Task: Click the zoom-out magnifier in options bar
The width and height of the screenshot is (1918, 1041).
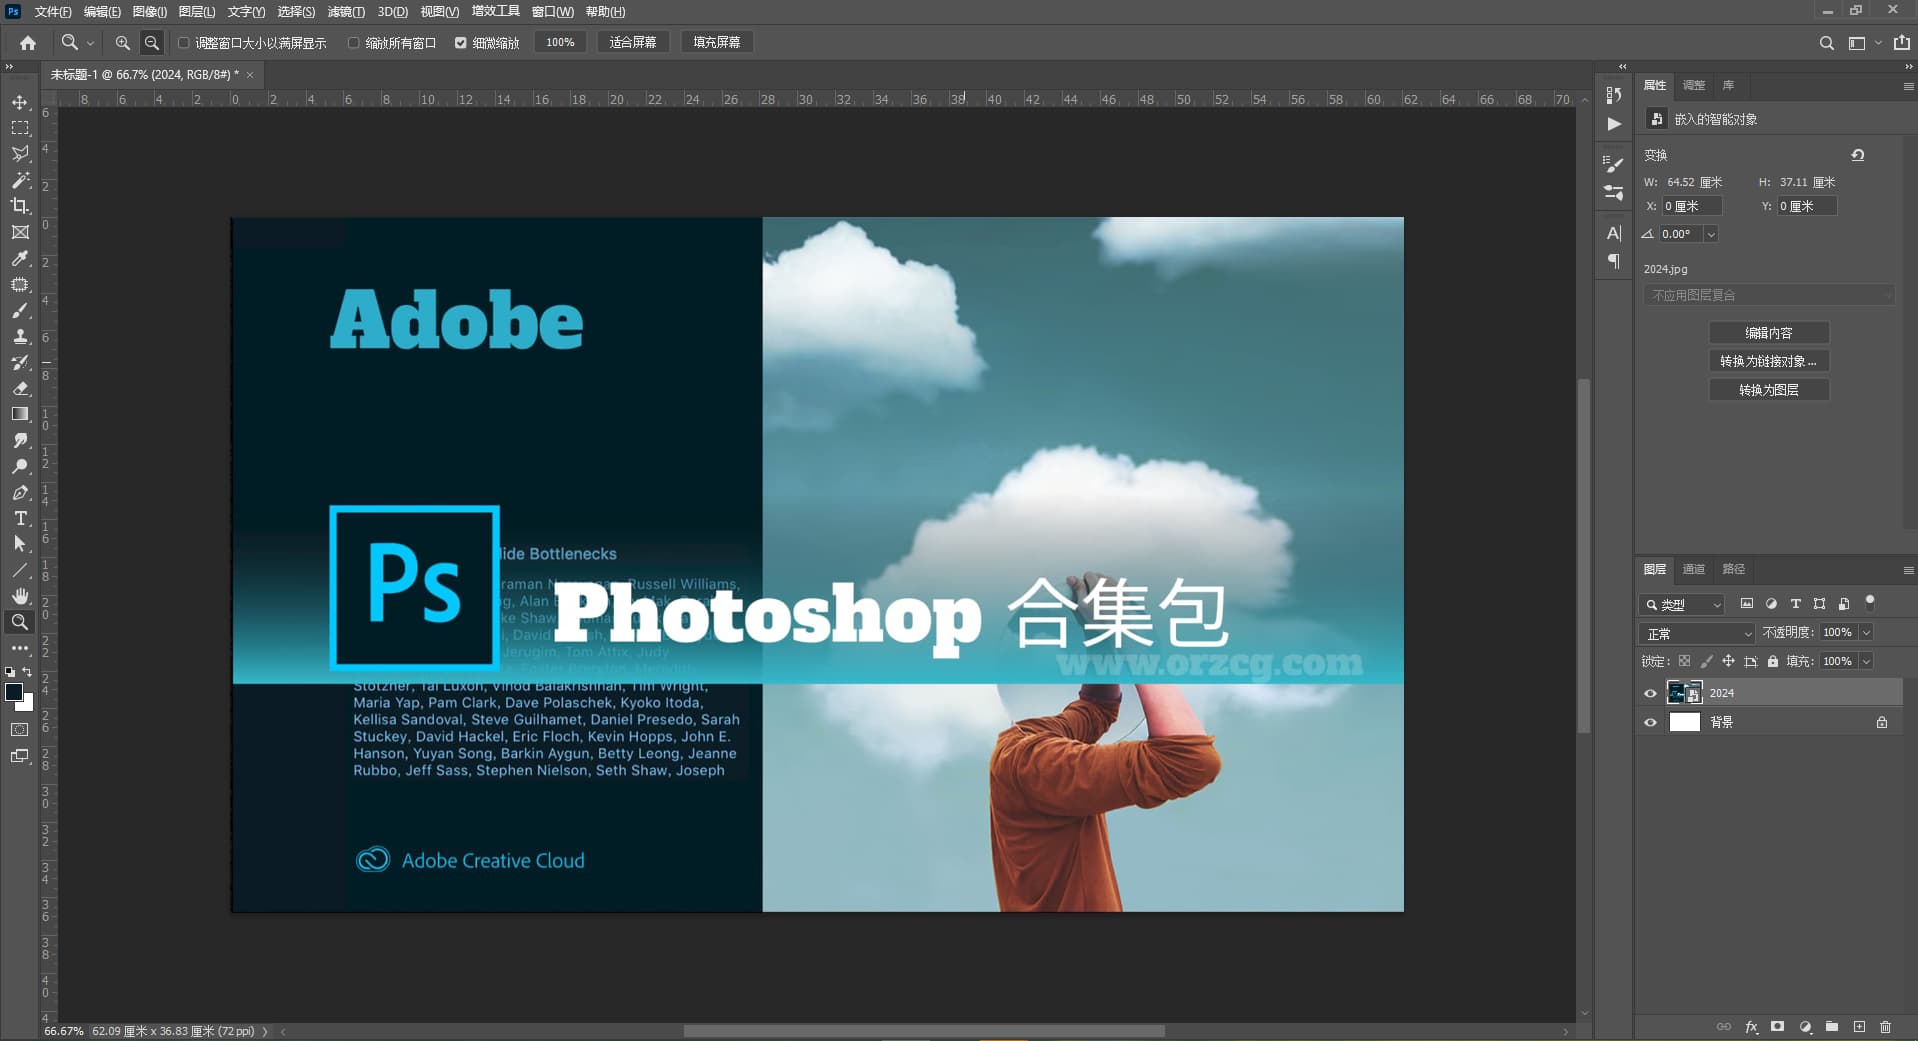Action: (152, 43)
